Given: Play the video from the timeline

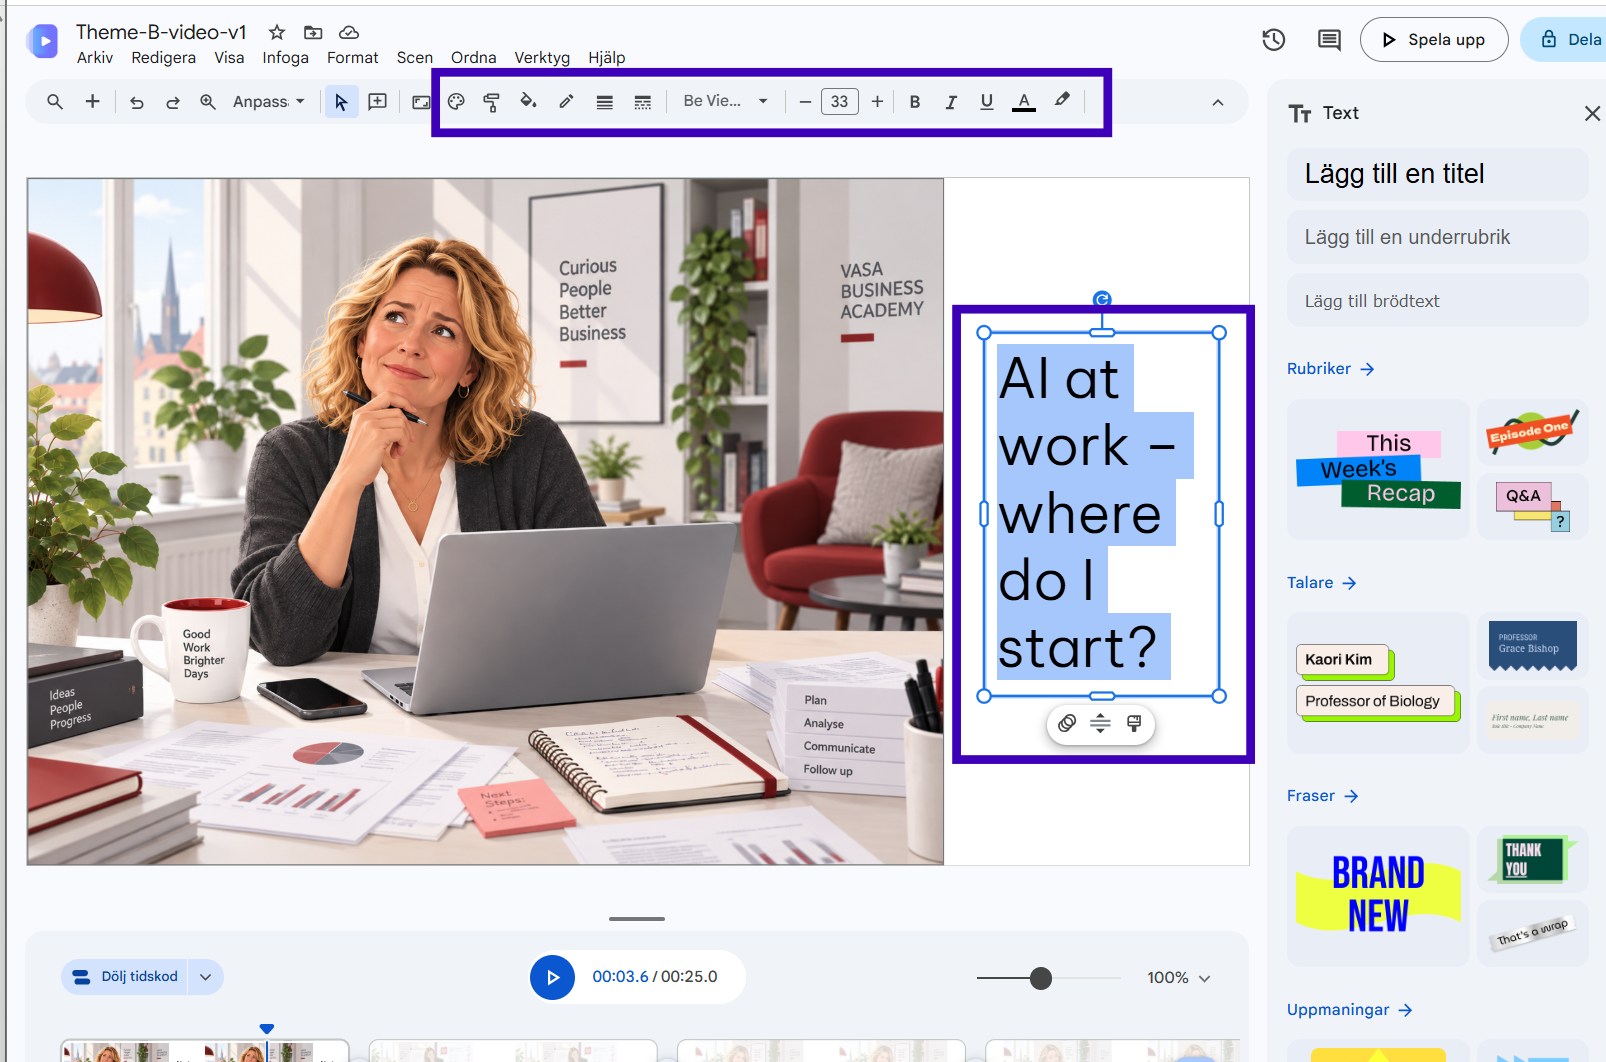Looking at the screenshot, I should (552, 977).
